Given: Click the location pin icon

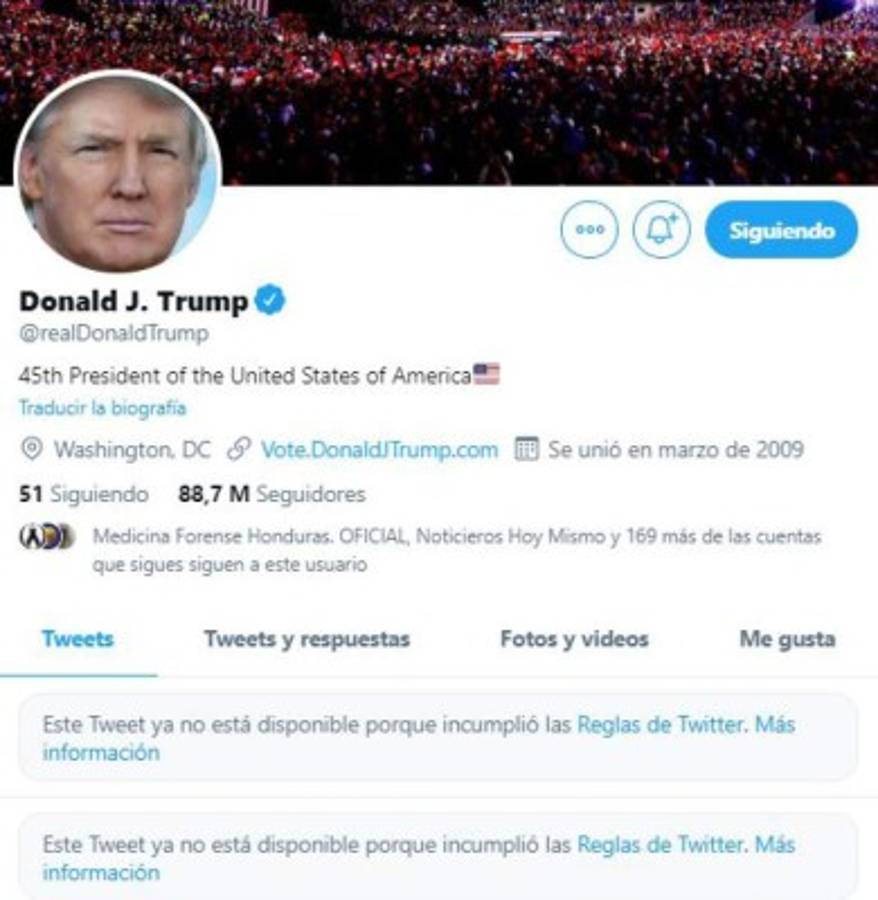Looking at the screenshot, I should (32, 449).
